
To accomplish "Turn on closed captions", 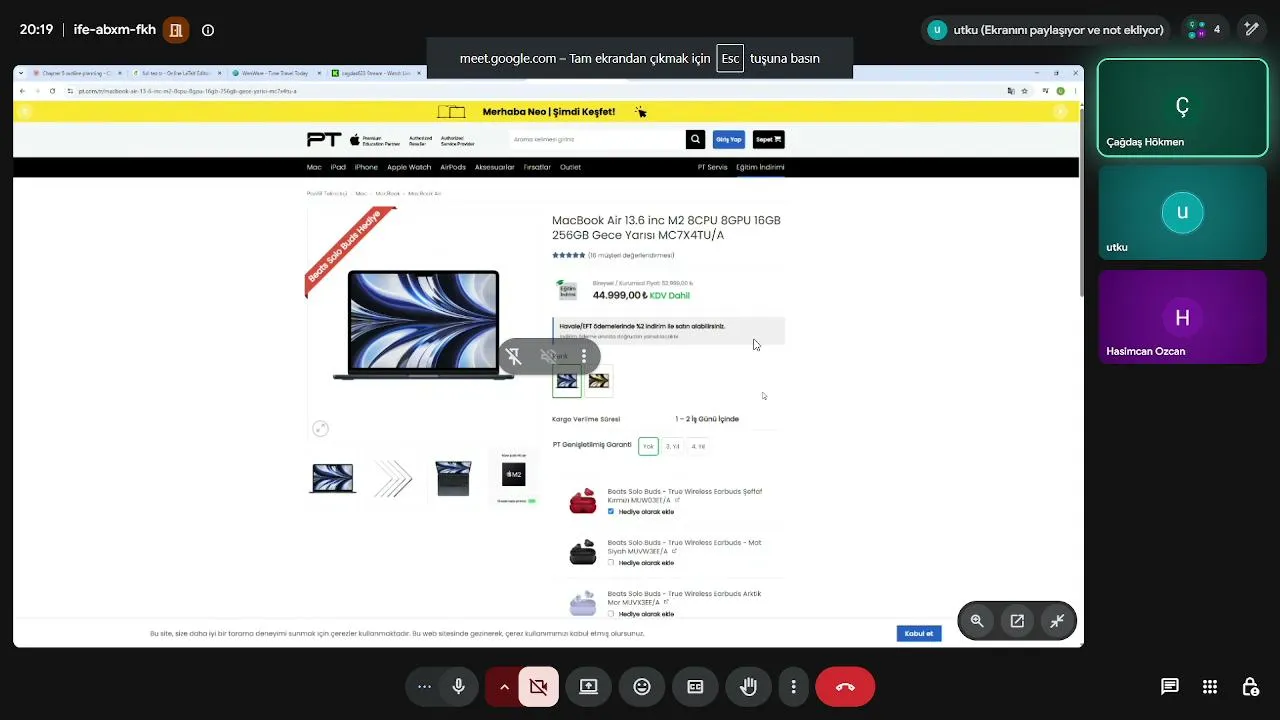I will tap(695, 687).
